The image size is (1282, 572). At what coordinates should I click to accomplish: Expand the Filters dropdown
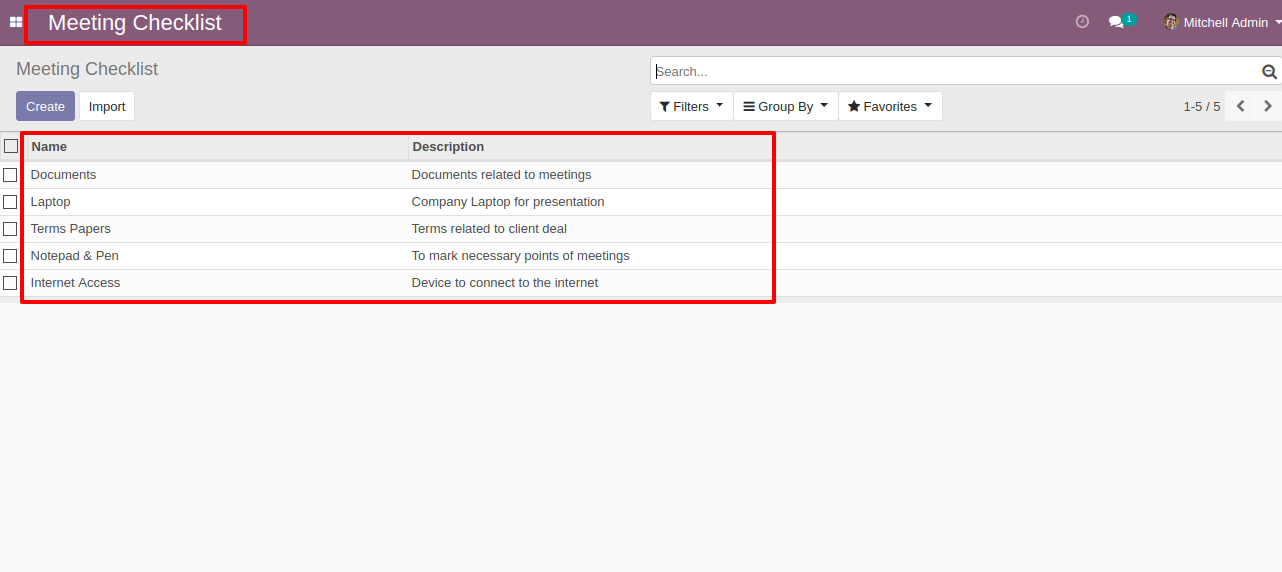(x=691, y=106)
